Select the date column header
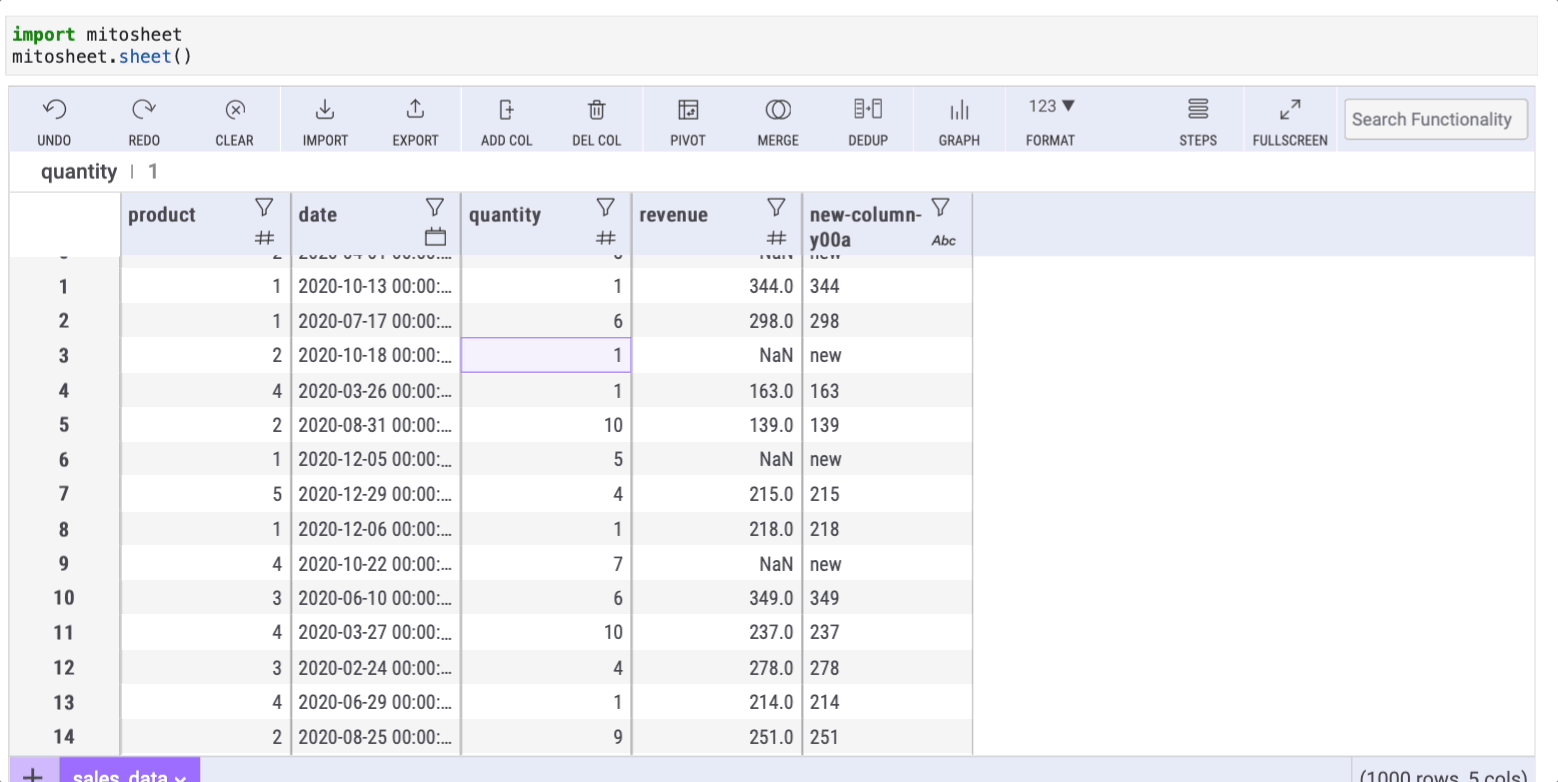Image resolution: width=1558 pixels, height=782 pixels. tap(318, 215)
